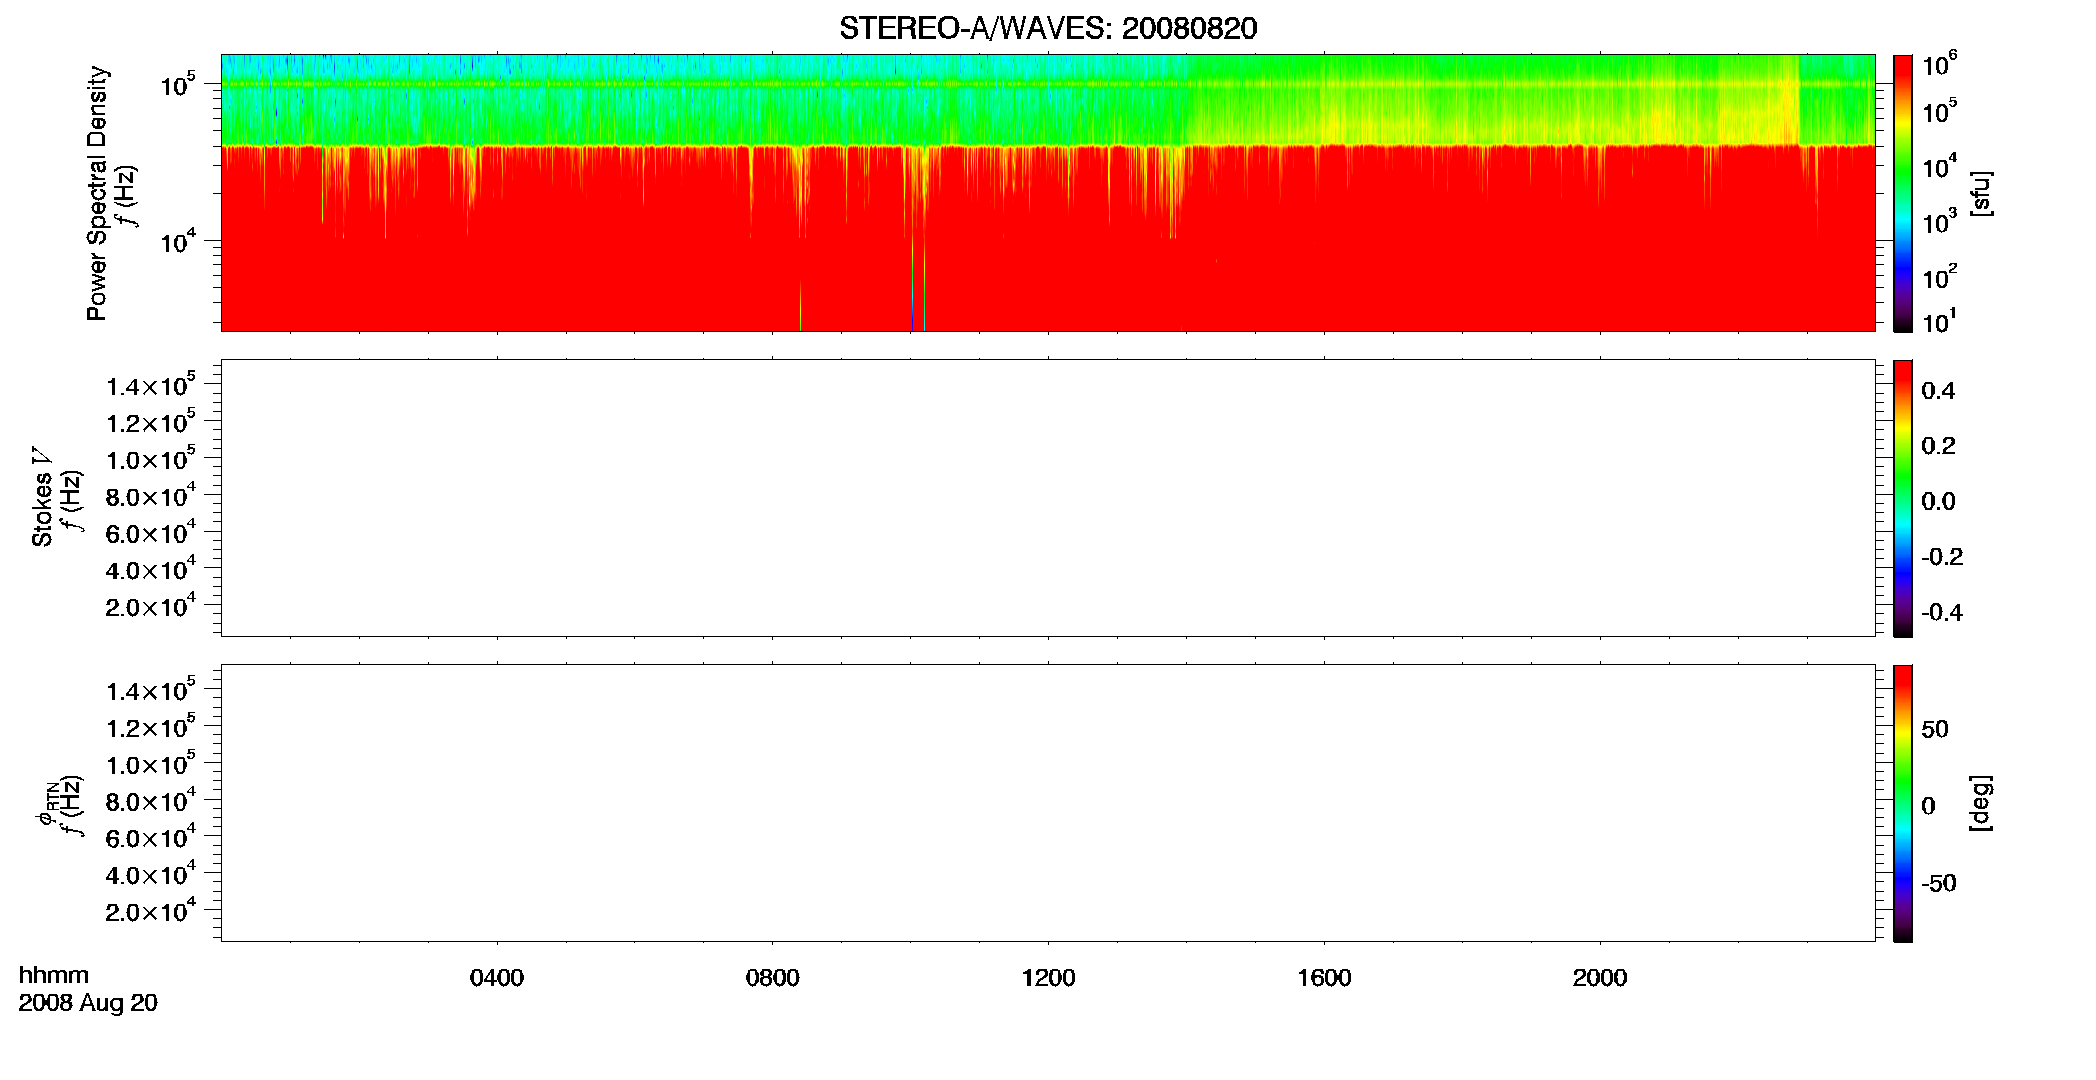Click the 1600 time axis label
The image size is (2096, 1080).
[1324, 978]
